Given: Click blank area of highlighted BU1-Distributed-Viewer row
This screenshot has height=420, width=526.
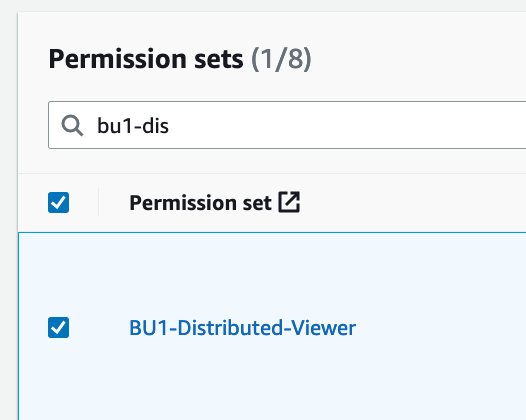Looking at the screenshot, I should pos(436,327).
